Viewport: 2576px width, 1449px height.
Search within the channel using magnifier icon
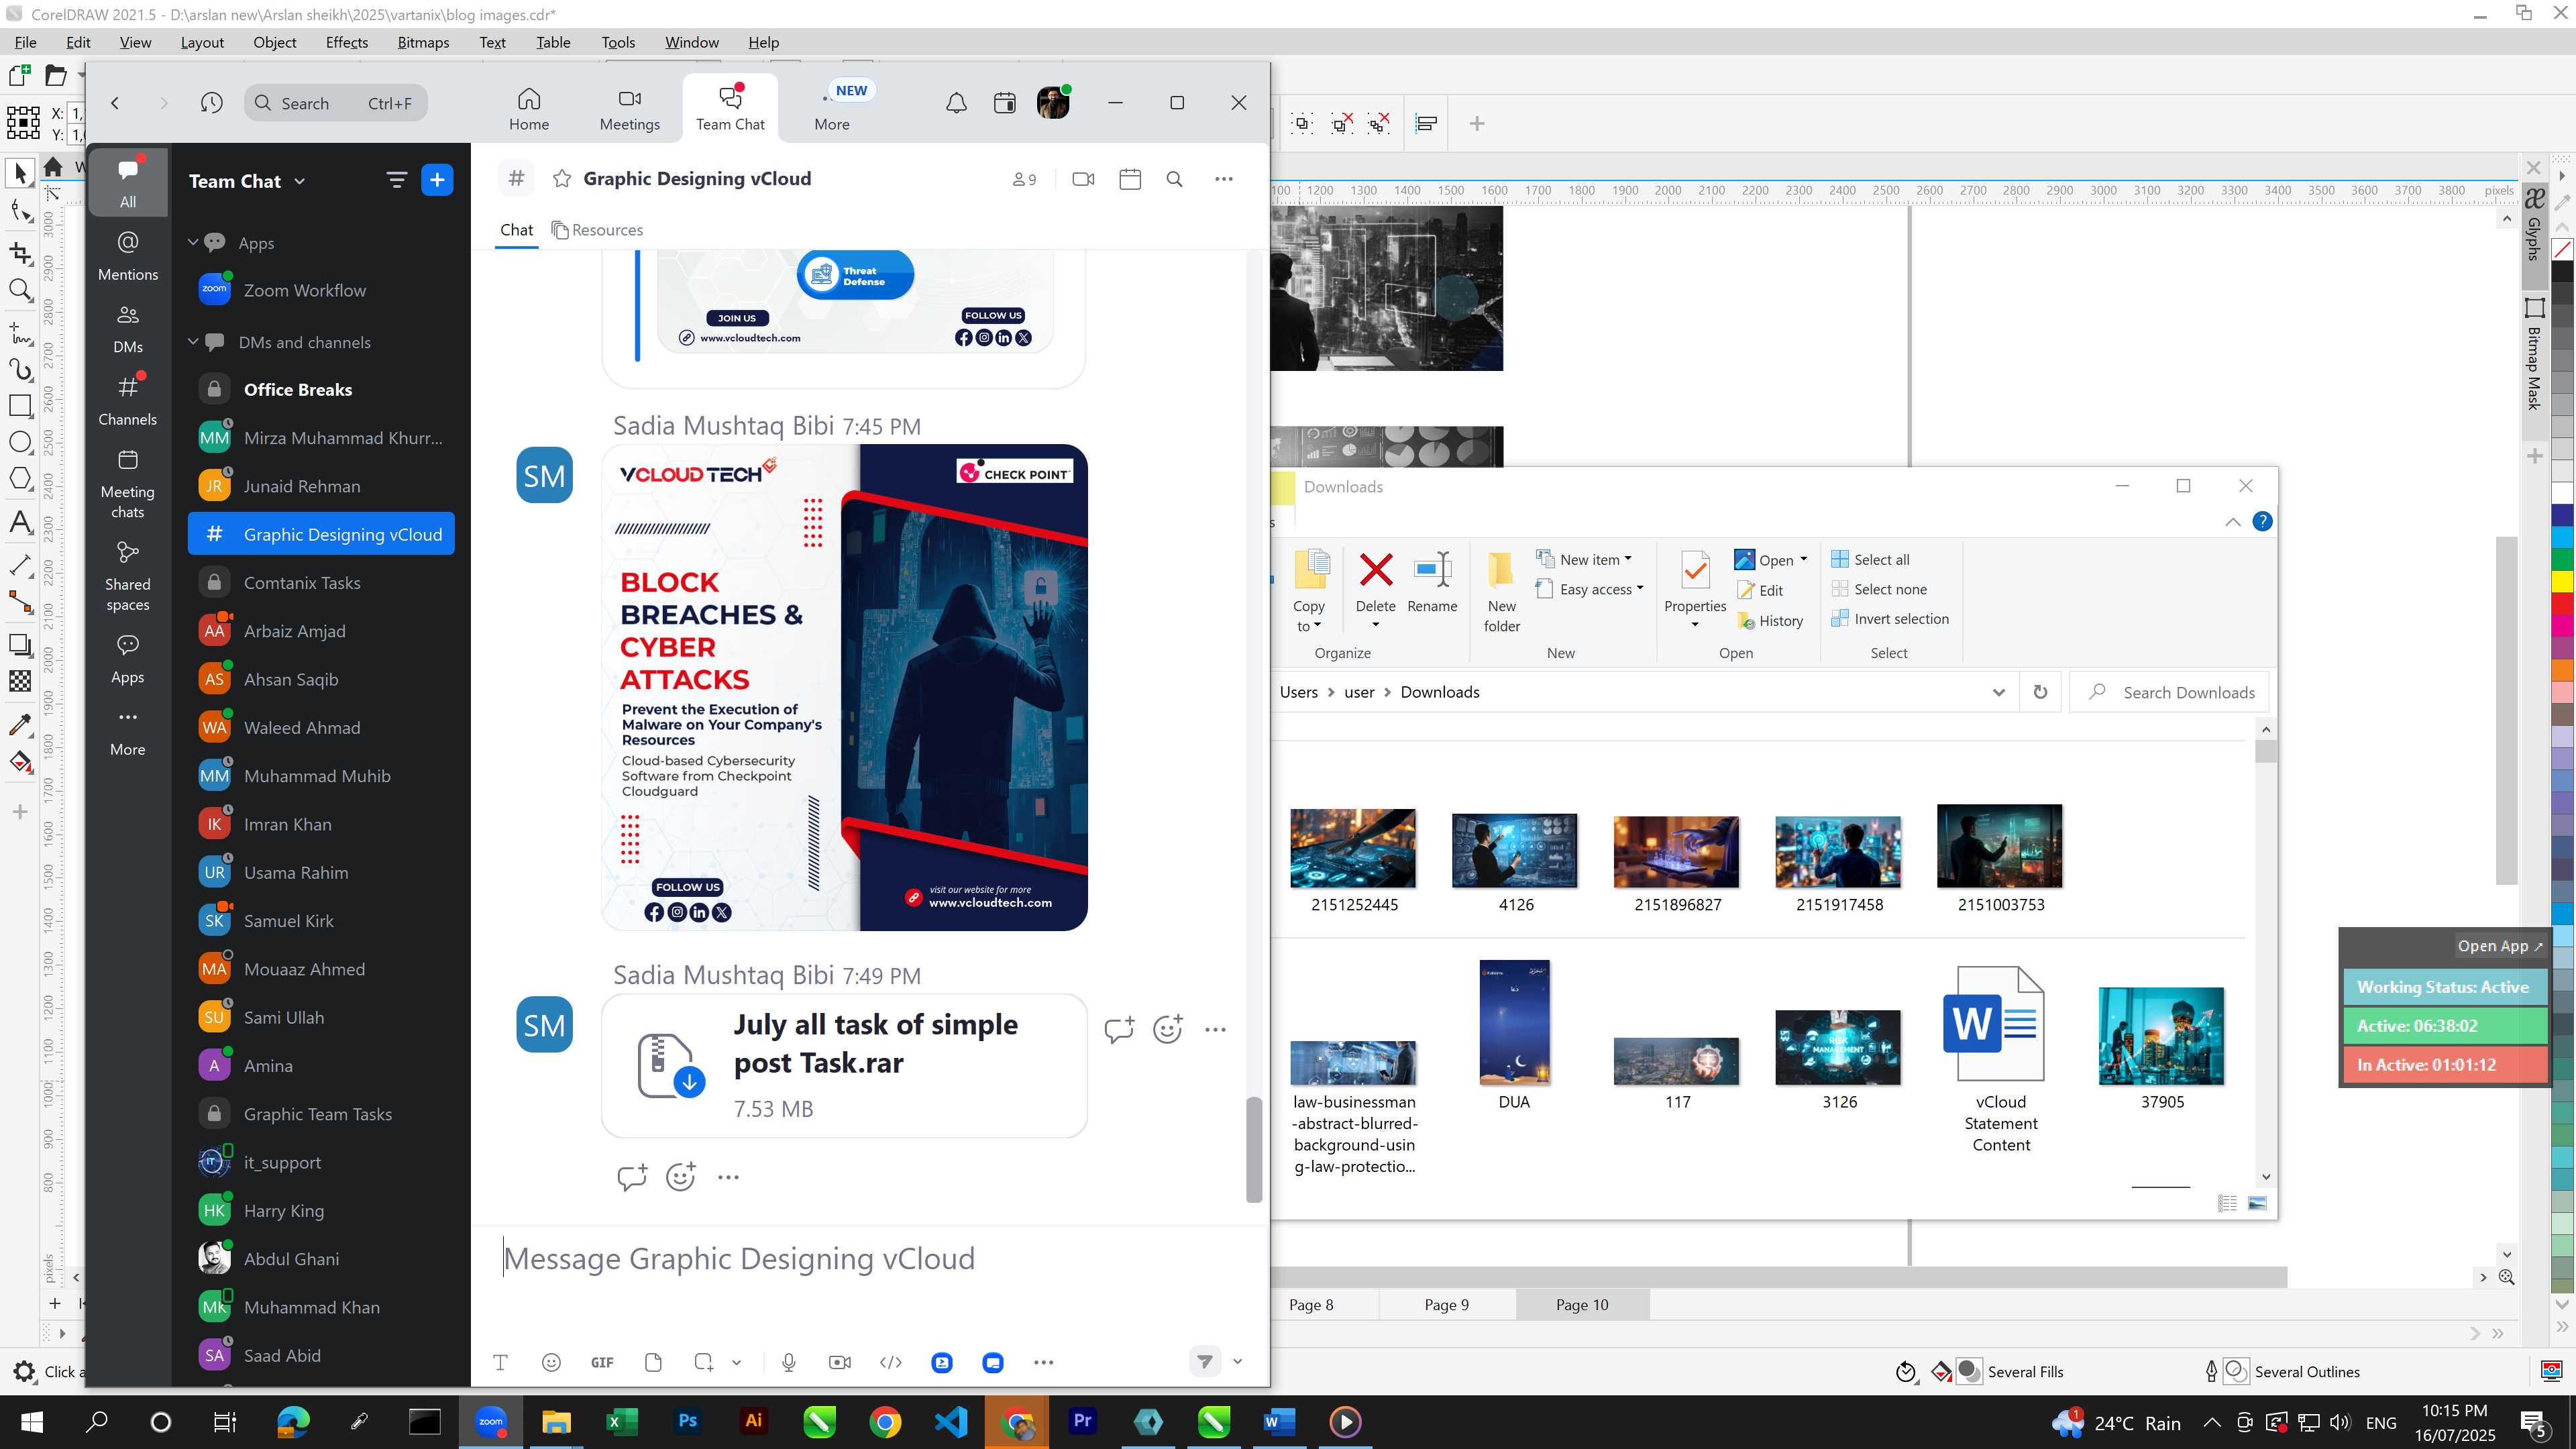pyautogui.click(x=1174, y=179)
